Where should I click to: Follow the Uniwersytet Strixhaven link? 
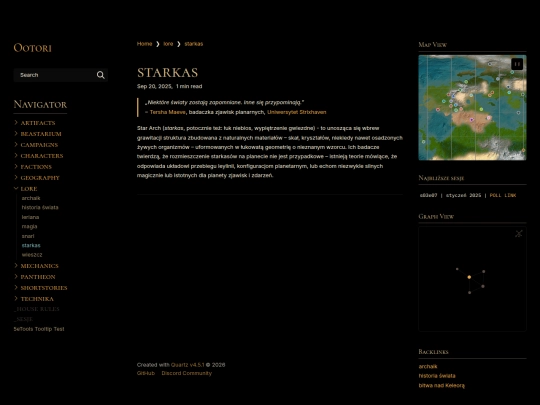[297, 112]
